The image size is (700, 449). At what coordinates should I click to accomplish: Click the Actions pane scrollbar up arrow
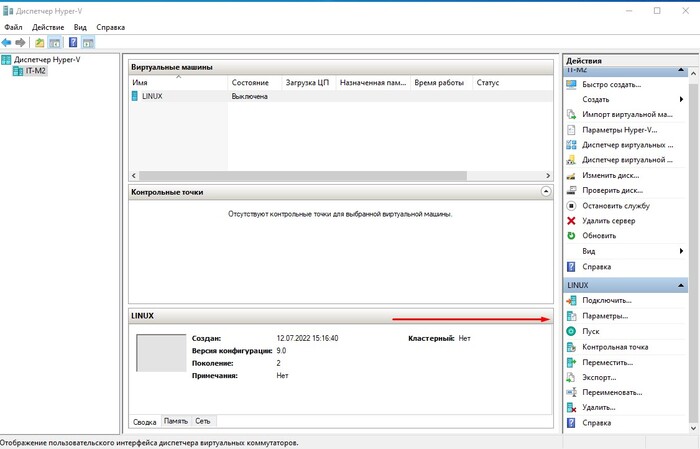coord(693,73)
